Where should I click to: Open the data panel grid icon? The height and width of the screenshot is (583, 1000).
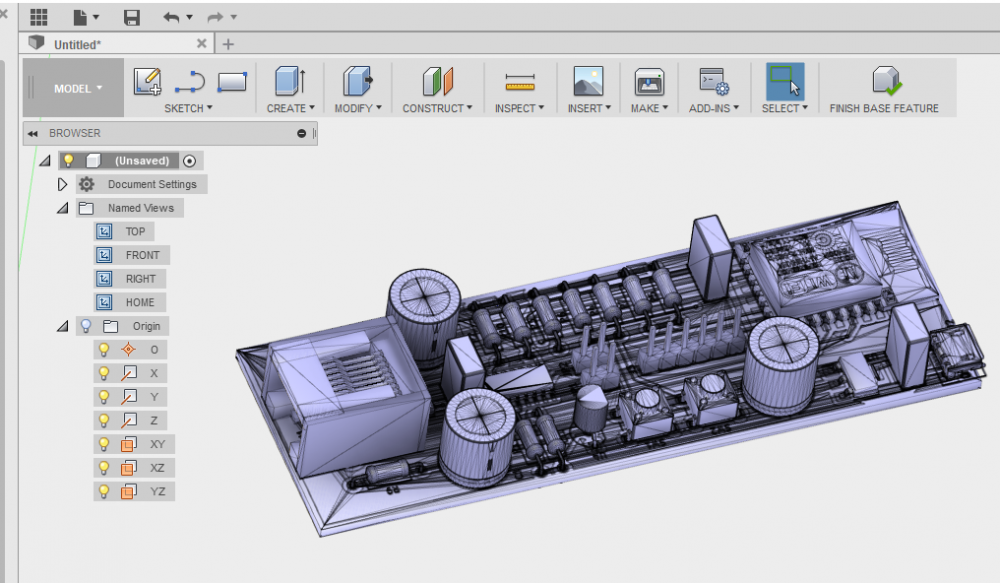point(39,18)
